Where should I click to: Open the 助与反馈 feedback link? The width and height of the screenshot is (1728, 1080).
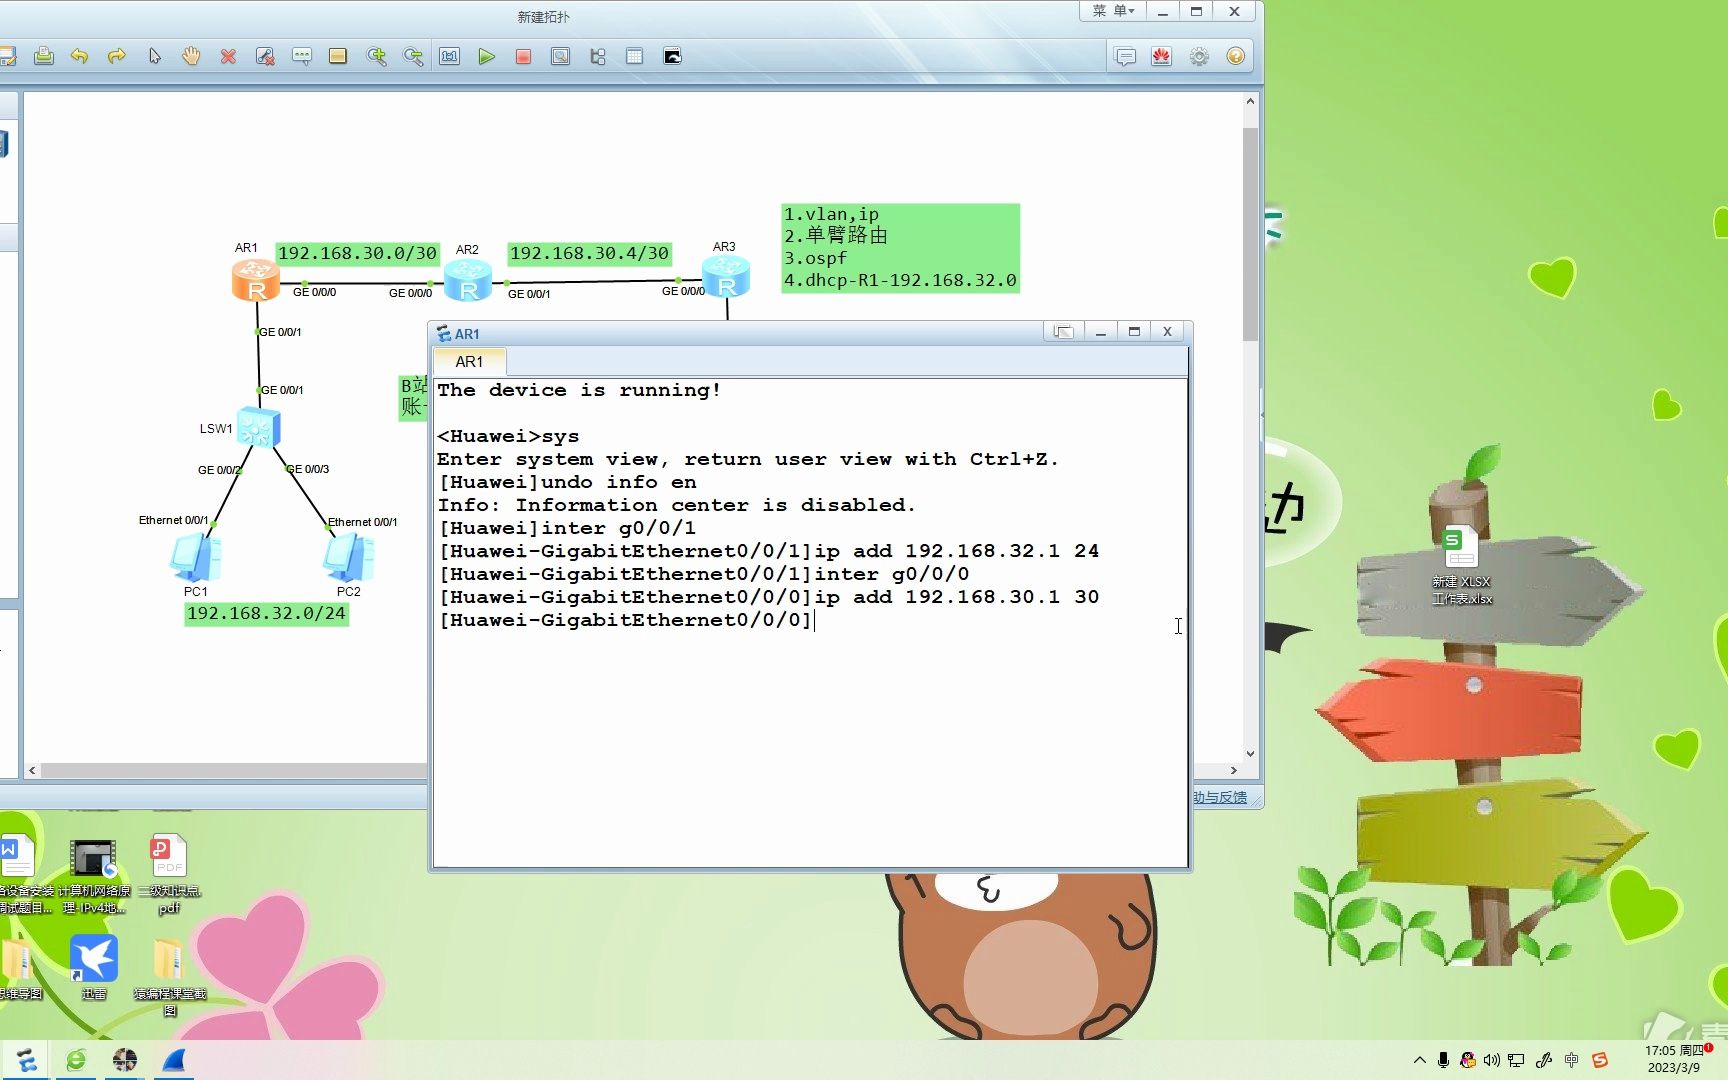click(x=1220, y=797)
